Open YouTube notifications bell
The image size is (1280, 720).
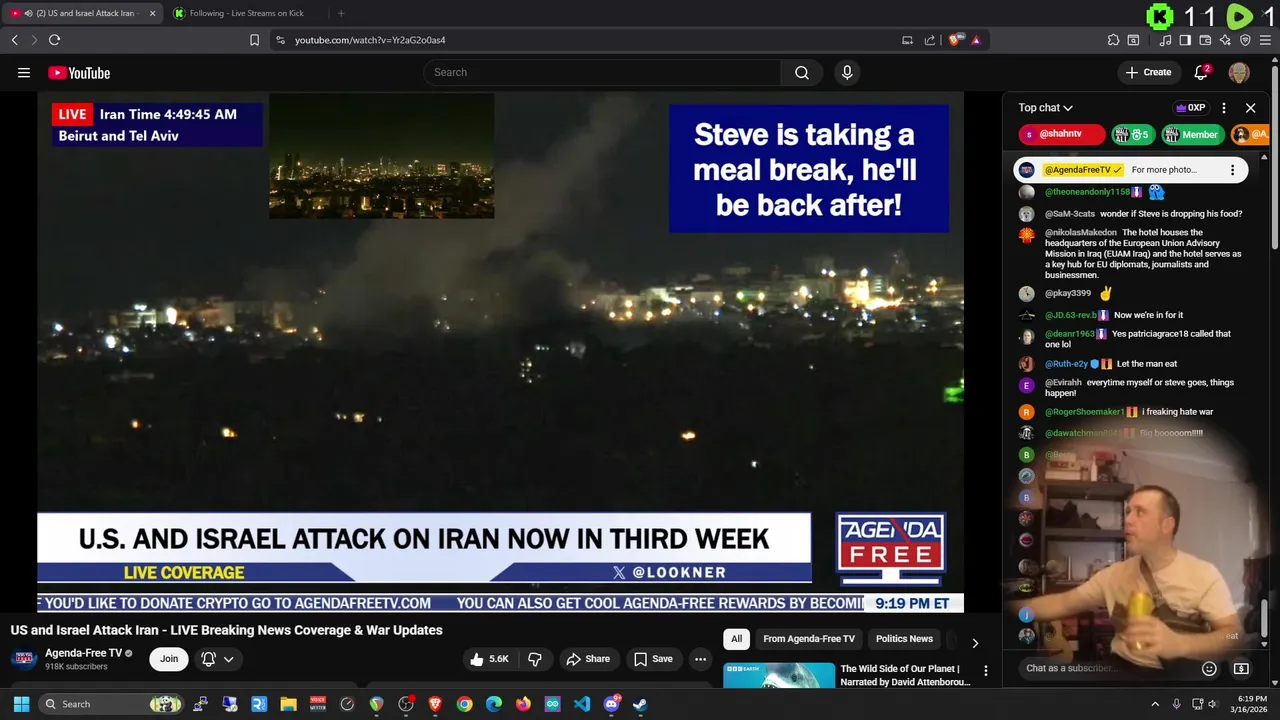pyautogui.click(x=1202, y=72)
